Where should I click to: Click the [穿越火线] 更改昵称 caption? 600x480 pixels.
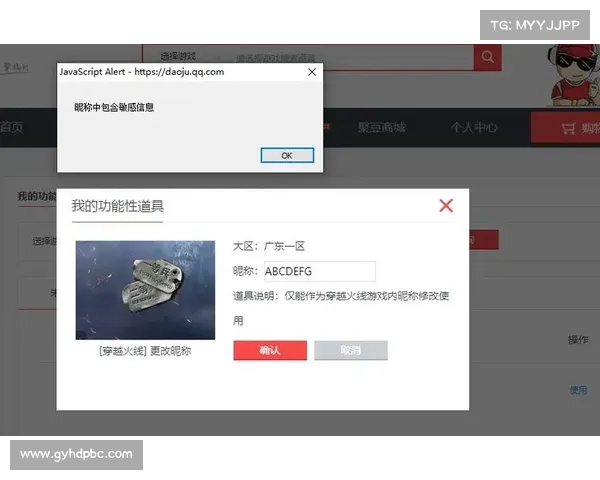[145, 351]
